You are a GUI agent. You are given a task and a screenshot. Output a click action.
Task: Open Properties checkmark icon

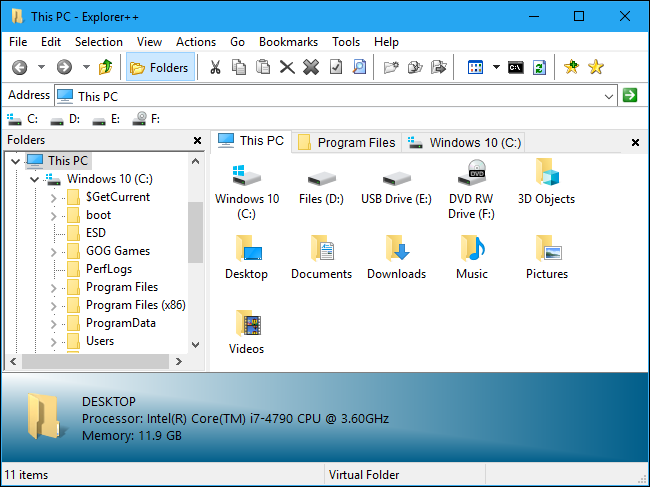click(x=336, y=67)
